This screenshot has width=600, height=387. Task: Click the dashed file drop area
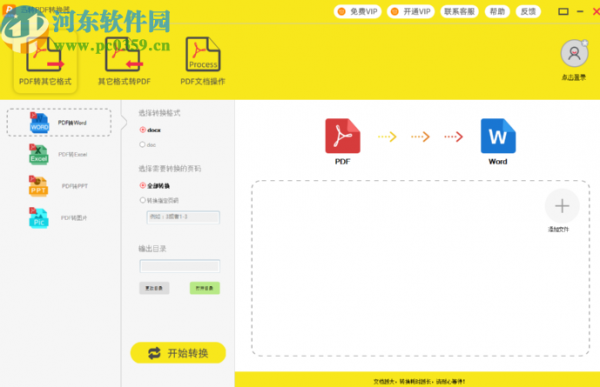coord(420,268)
